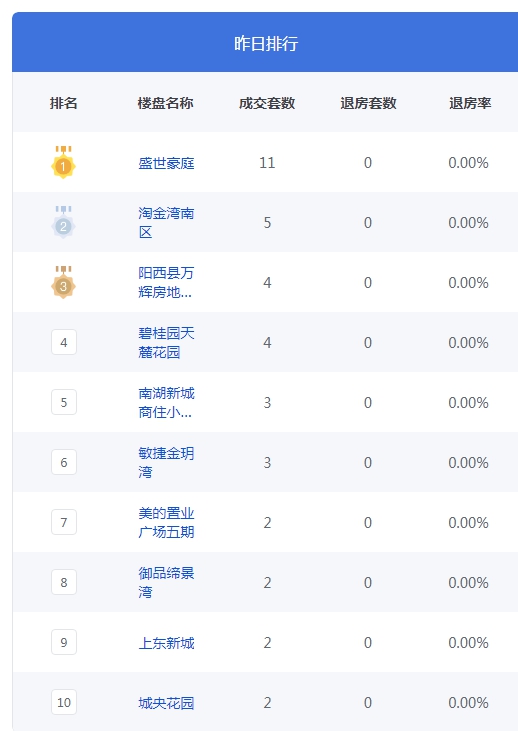Click the rank 7 number badge
518x731 pixels.
pyautogui.click(x=64, y=522)
